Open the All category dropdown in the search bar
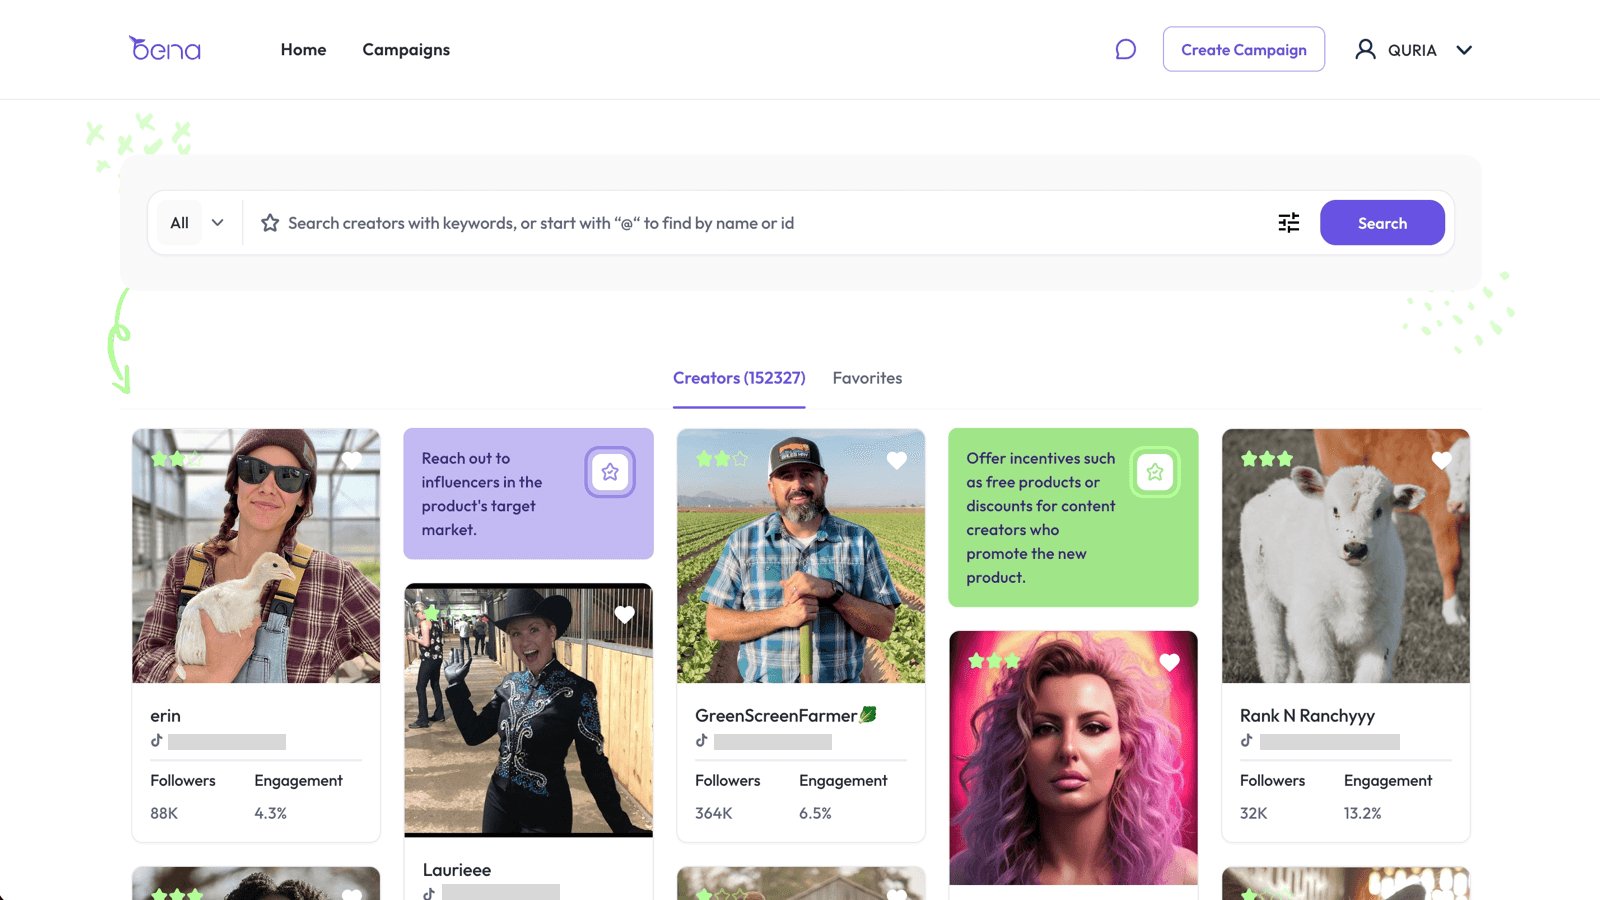Viewport: 1600px width, 900px height. (194, 222)
